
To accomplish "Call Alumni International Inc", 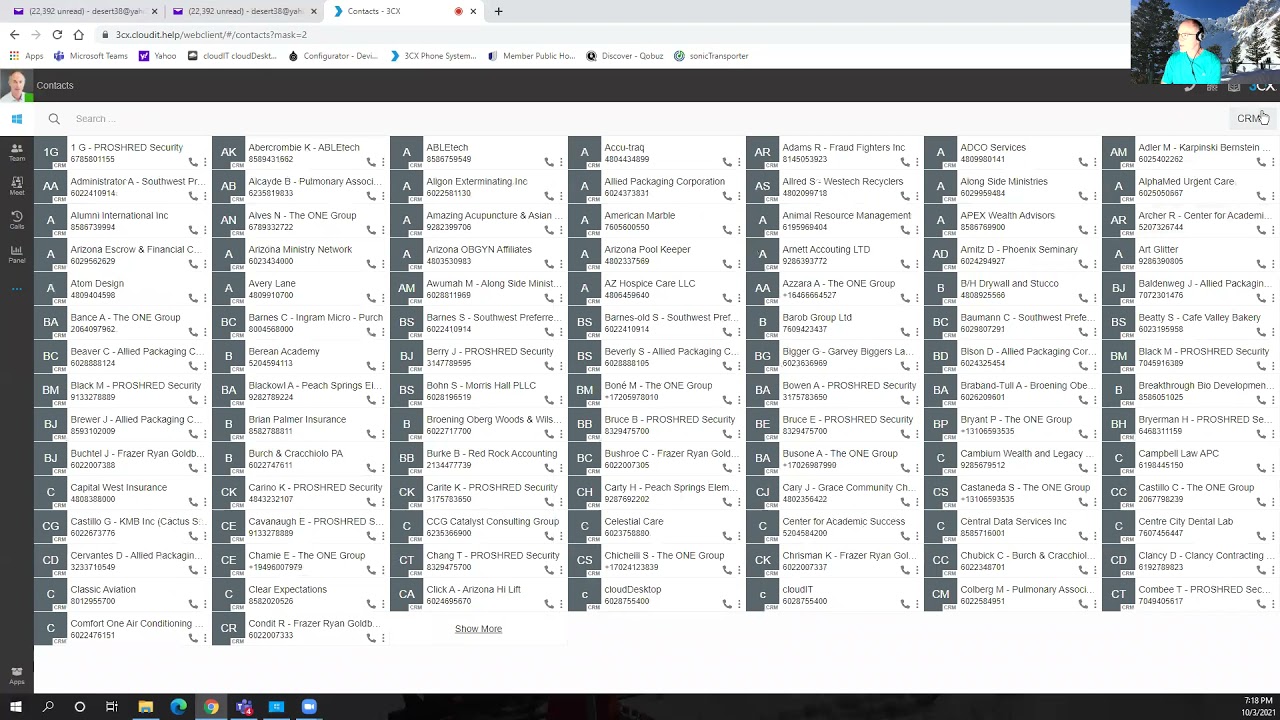I will coord(193,230).
